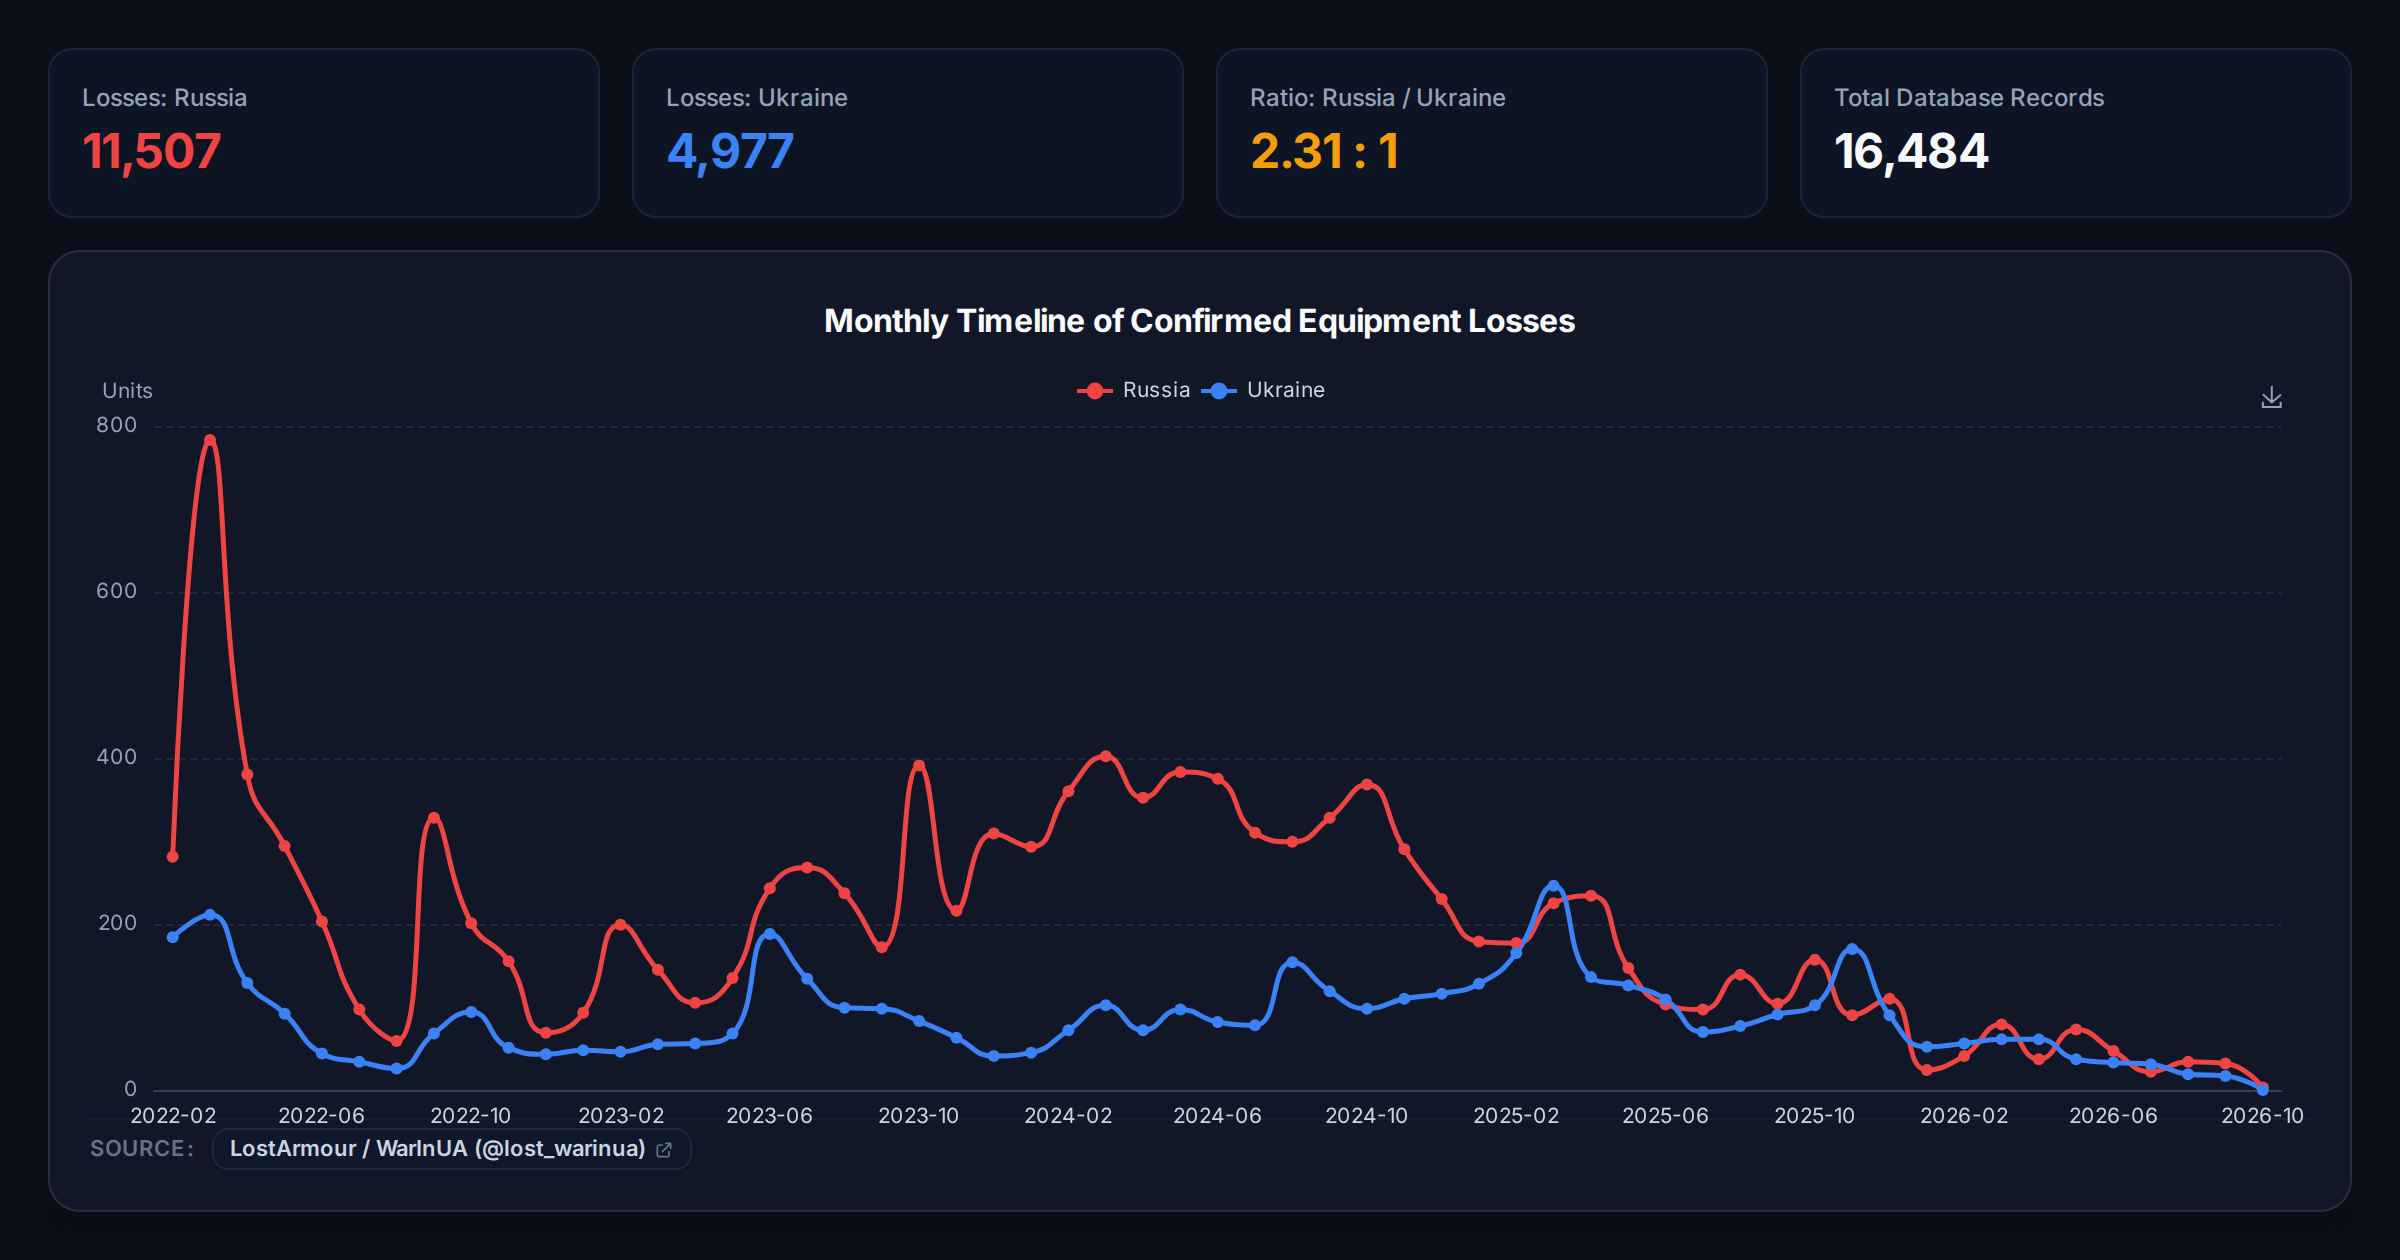Click the 2023-06 x-axis label
The image size is (2400, 1260).
pyautogui.click(x=769, y=1116)
